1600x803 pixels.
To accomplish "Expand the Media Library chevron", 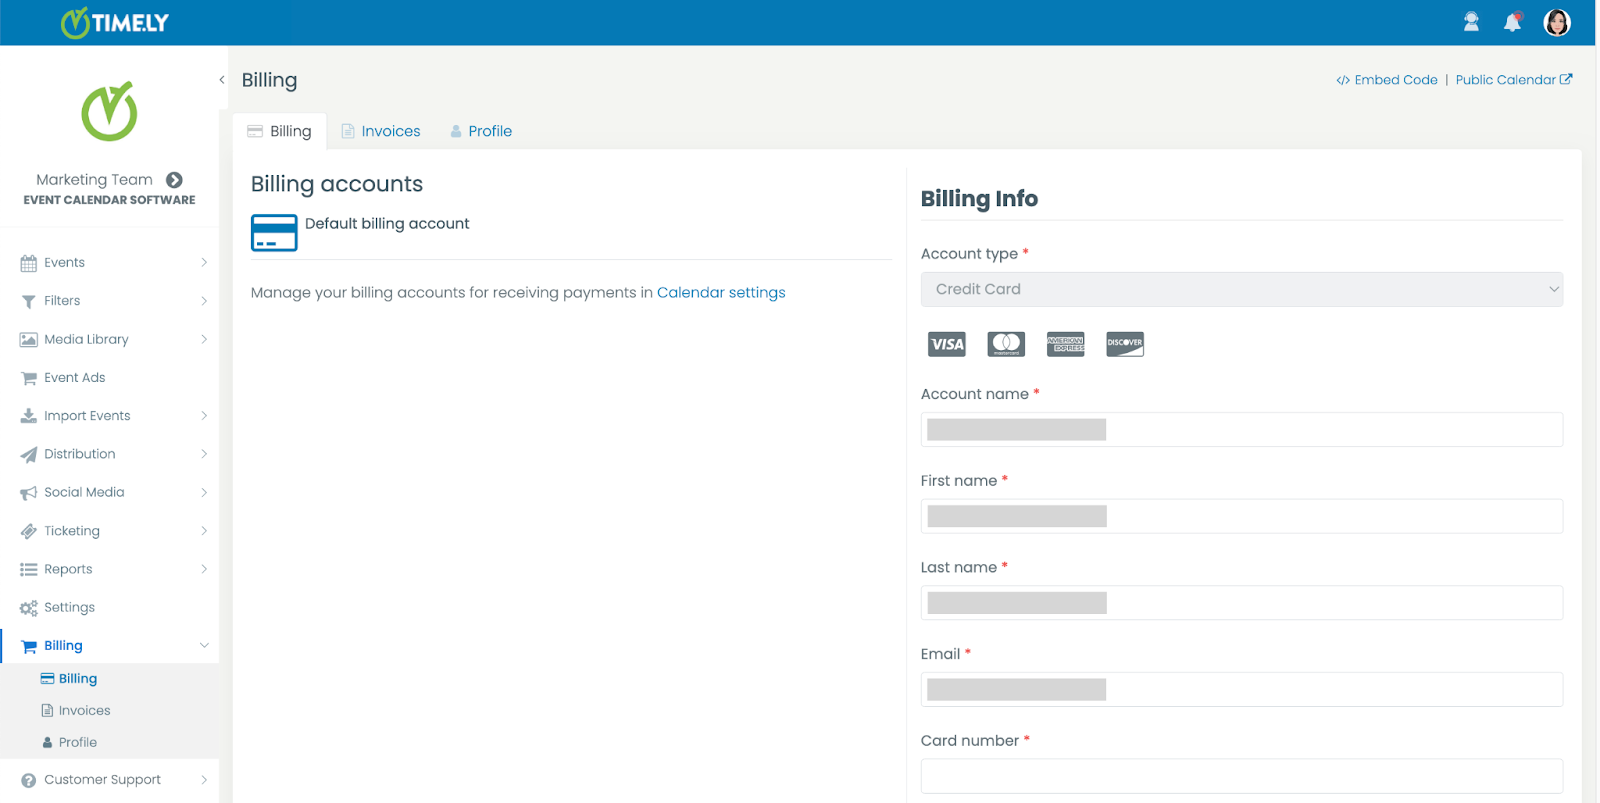I will 204,340.
